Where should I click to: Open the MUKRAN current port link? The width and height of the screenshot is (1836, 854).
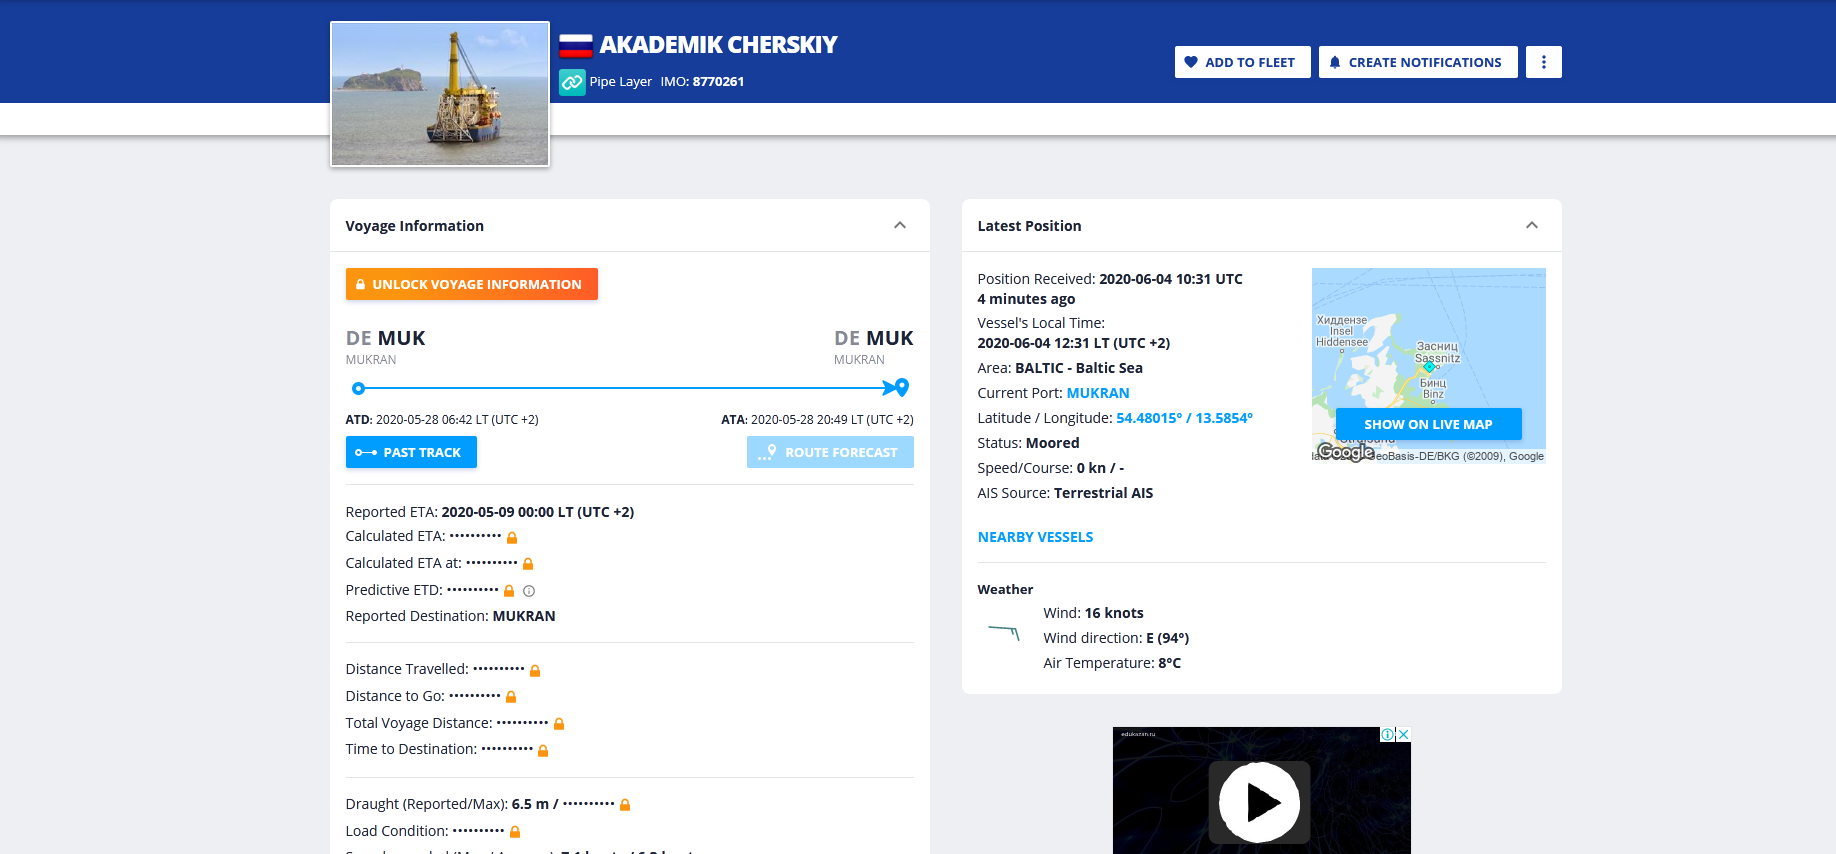(x=1097, y=393)
